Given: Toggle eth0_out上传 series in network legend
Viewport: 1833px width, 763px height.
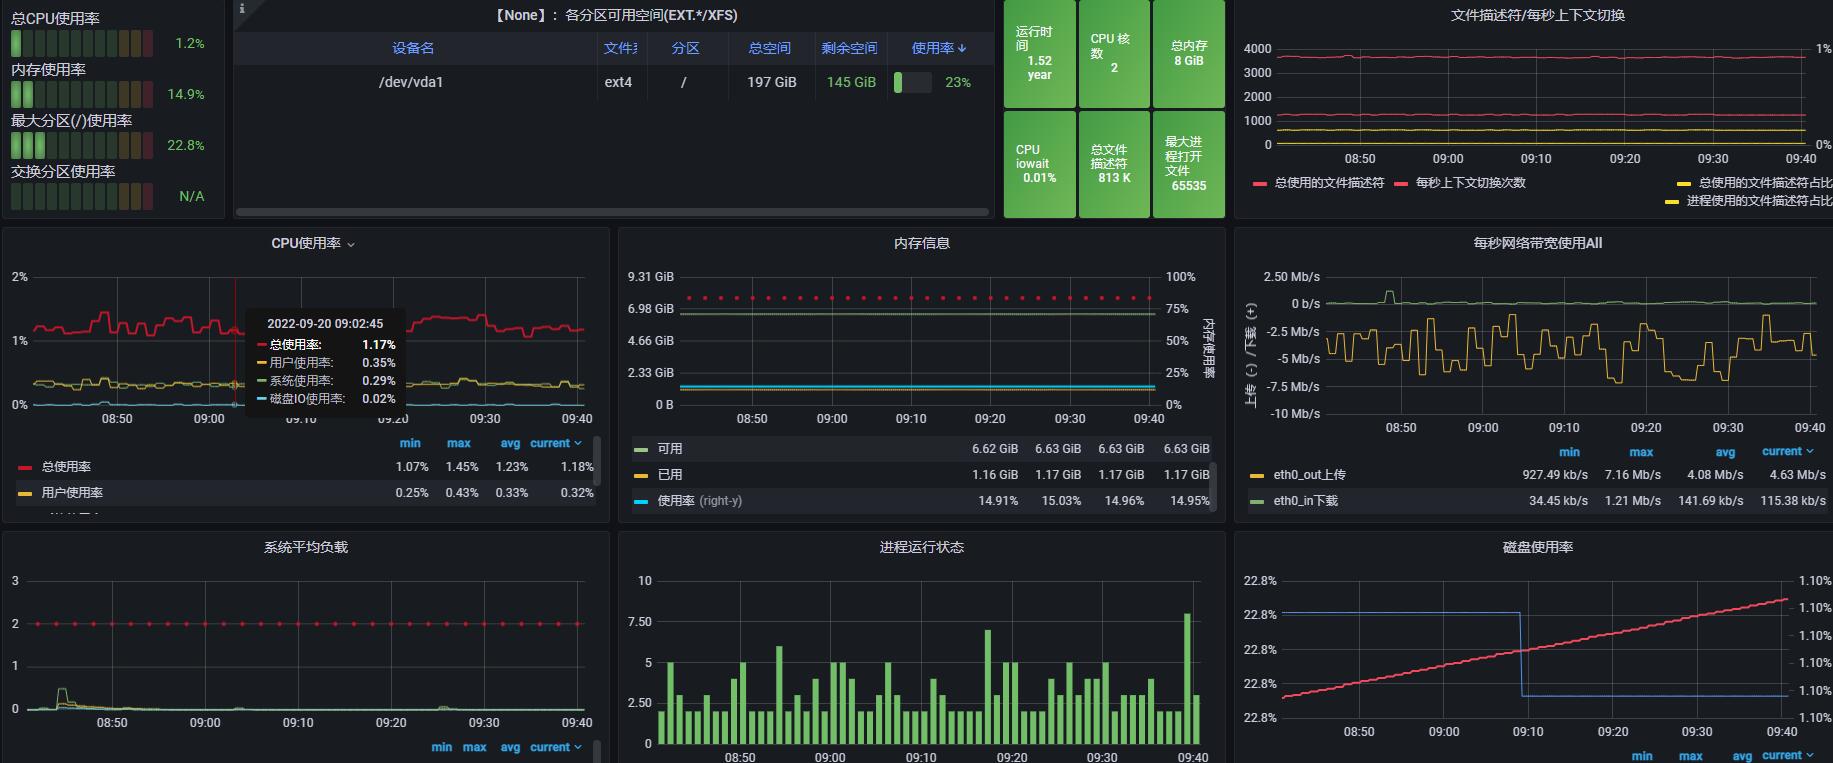Looking at the screenshot, I should pos(1309,475).
